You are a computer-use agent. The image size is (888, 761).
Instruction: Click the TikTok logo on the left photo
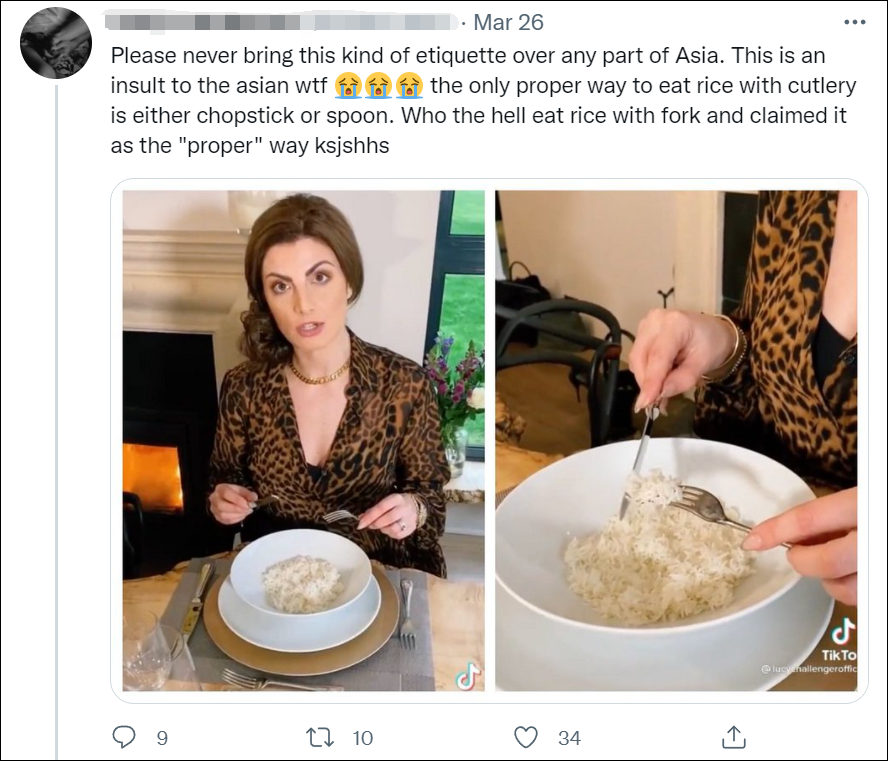tap(468, 676)
